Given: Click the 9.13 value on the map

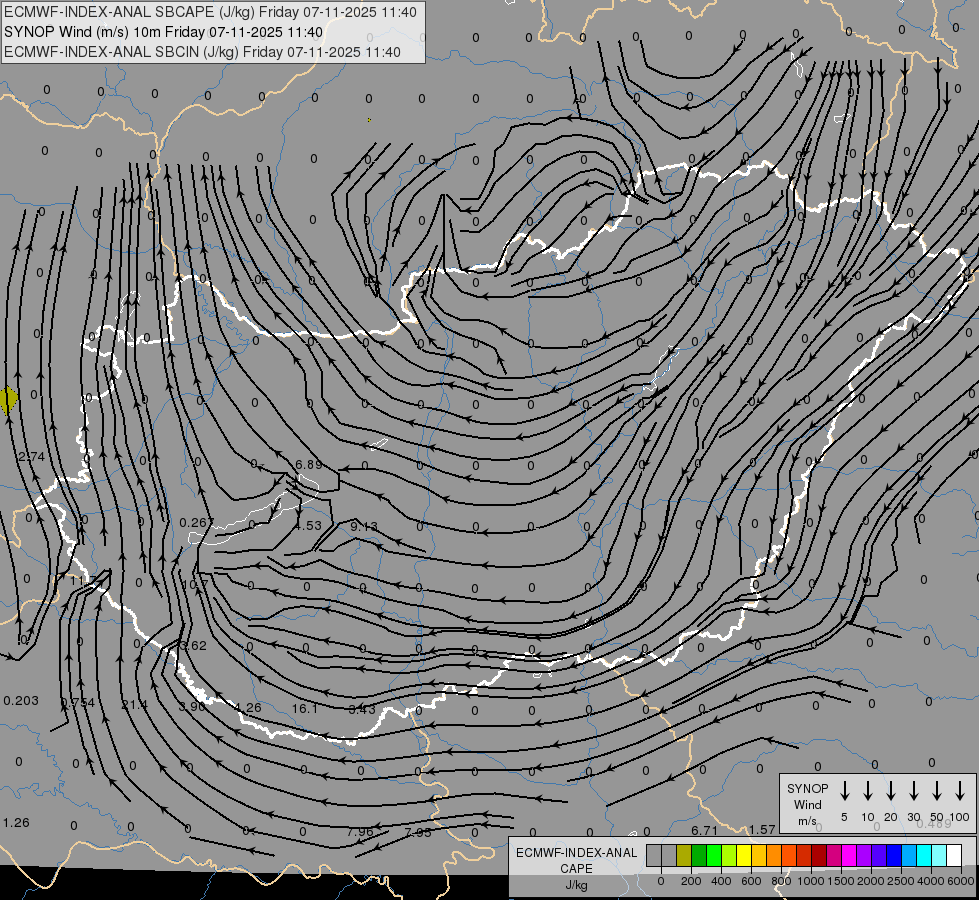Looking at the screenshot, I should click(x=363, y=527).
